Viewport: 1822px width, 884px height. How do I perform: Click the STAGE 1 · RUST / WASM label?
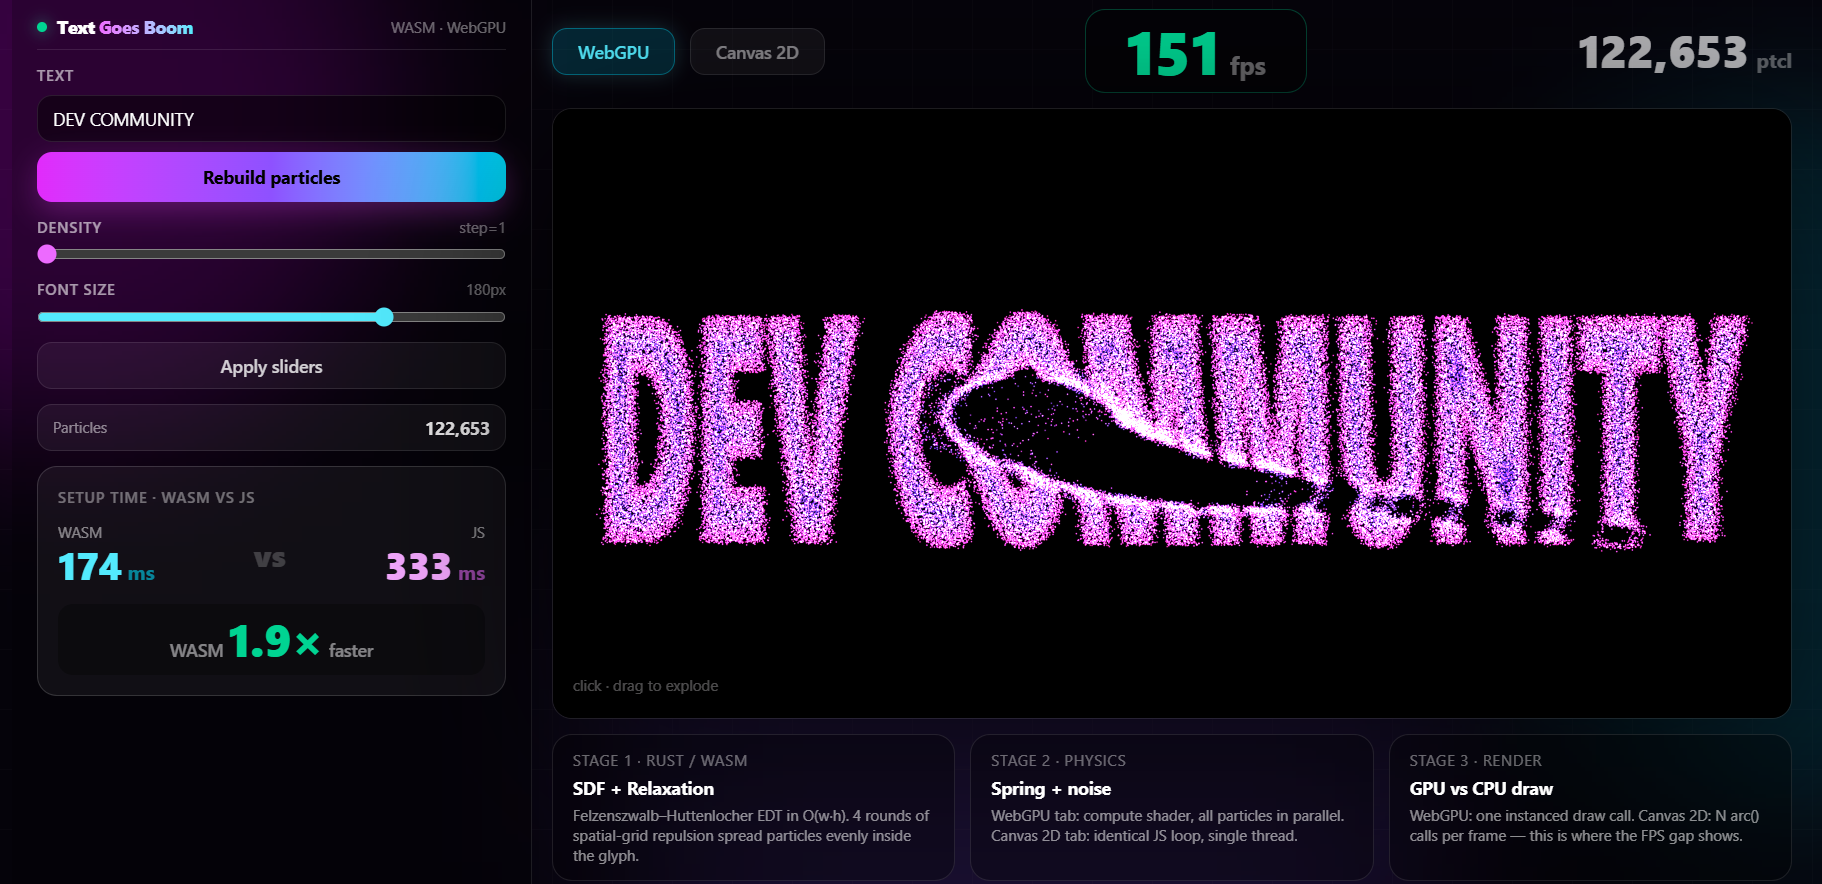[660, 761]
